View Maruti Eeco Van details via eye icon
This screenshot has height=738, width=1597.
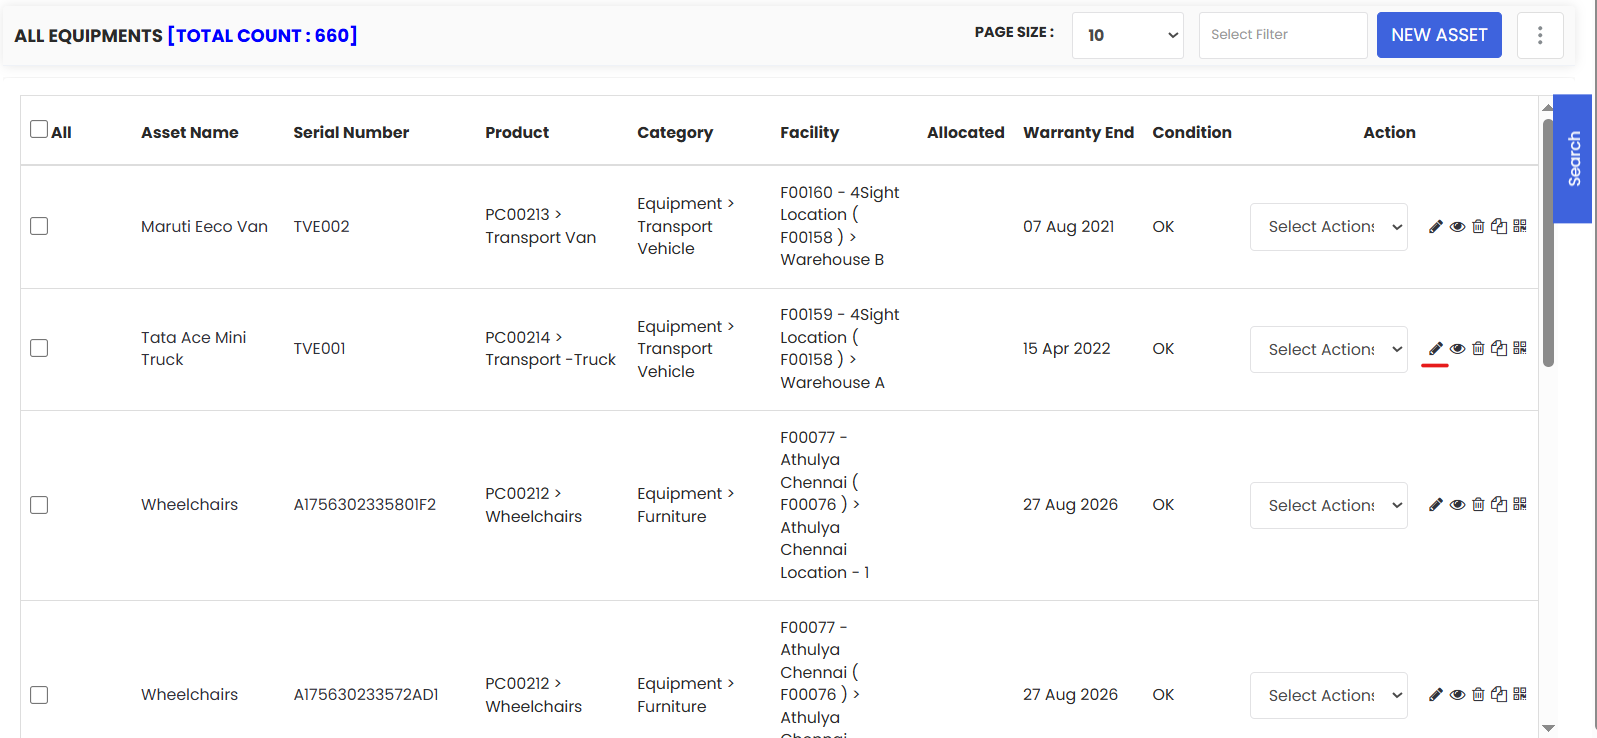1457,227
